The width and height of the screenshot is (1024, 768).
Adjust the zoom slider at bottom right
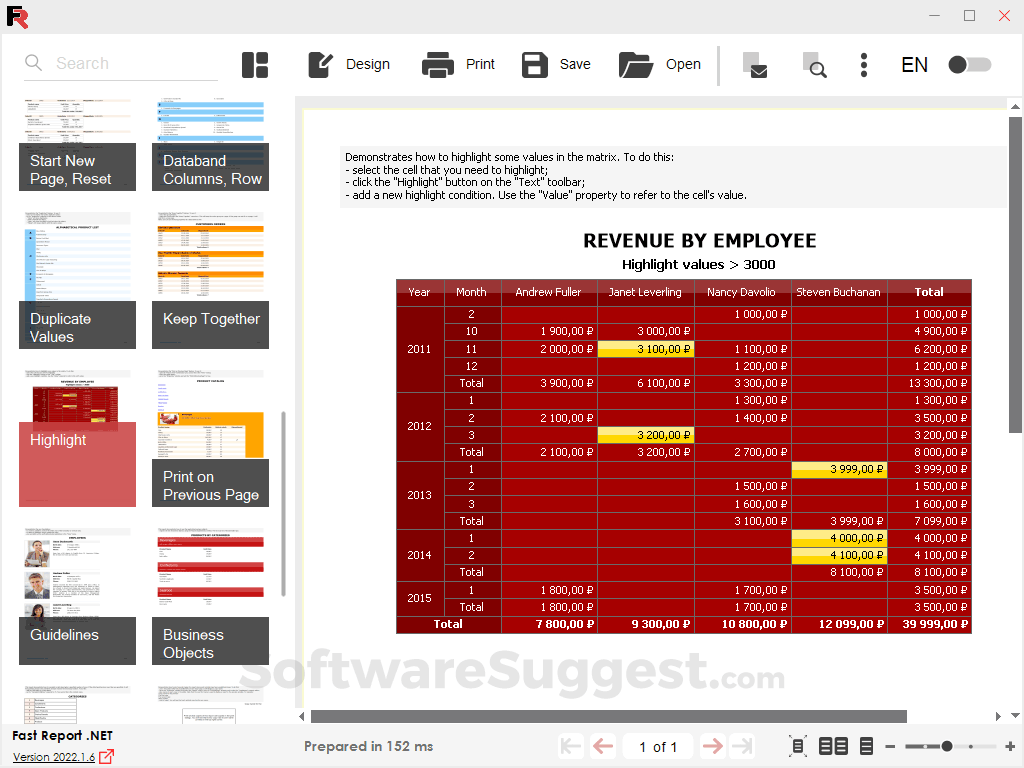[945, 746]
